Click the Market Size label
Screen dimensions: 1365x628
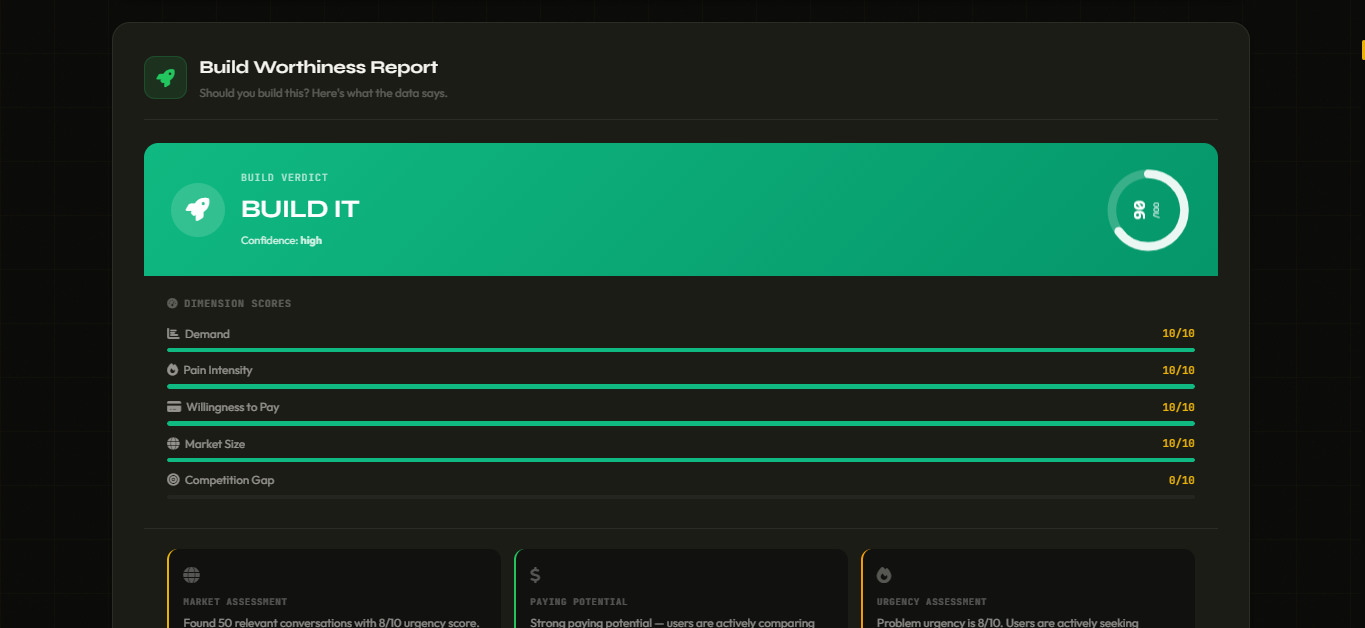215,444
